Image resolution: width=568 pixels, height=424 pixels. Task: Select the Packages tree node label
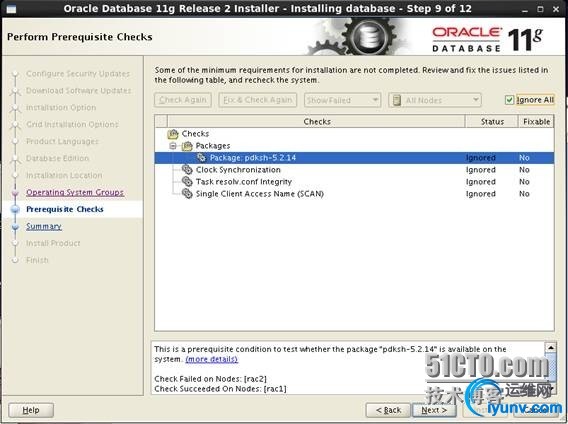(x=213, y=146)
